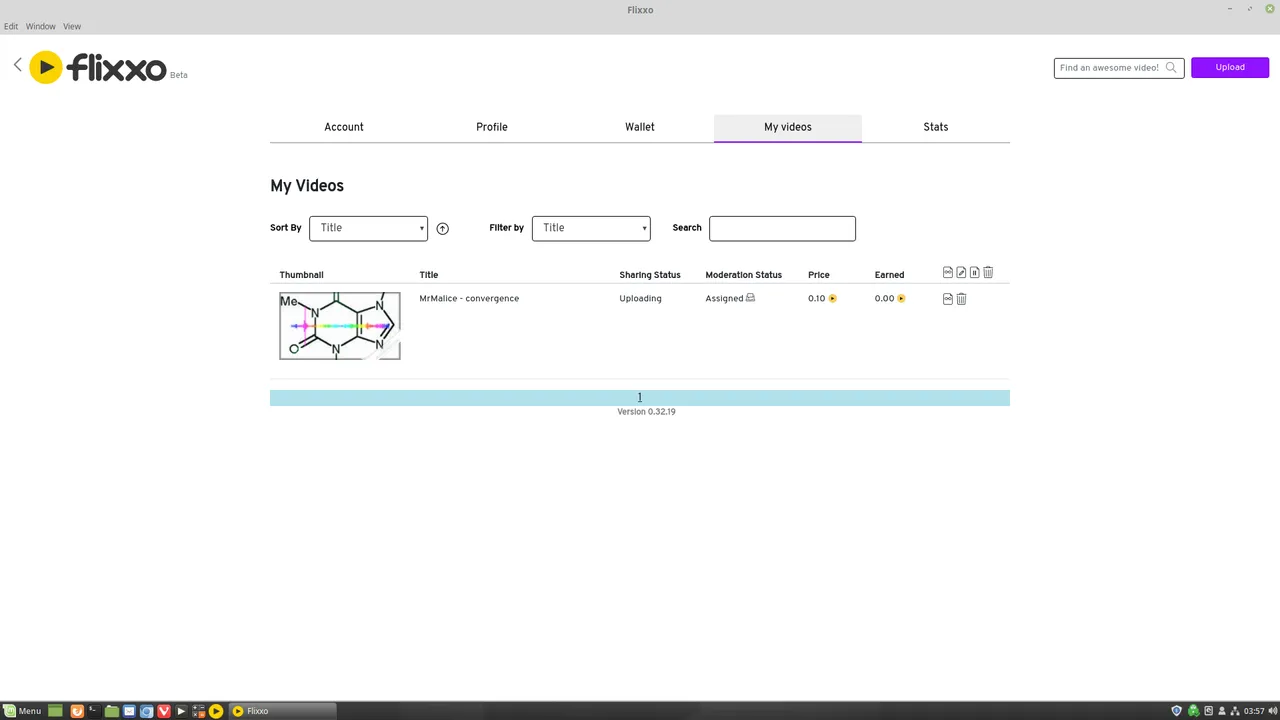Click the 0.10 price value
Viewport: 1280px width, 720px height.
[x=816, y=299]
